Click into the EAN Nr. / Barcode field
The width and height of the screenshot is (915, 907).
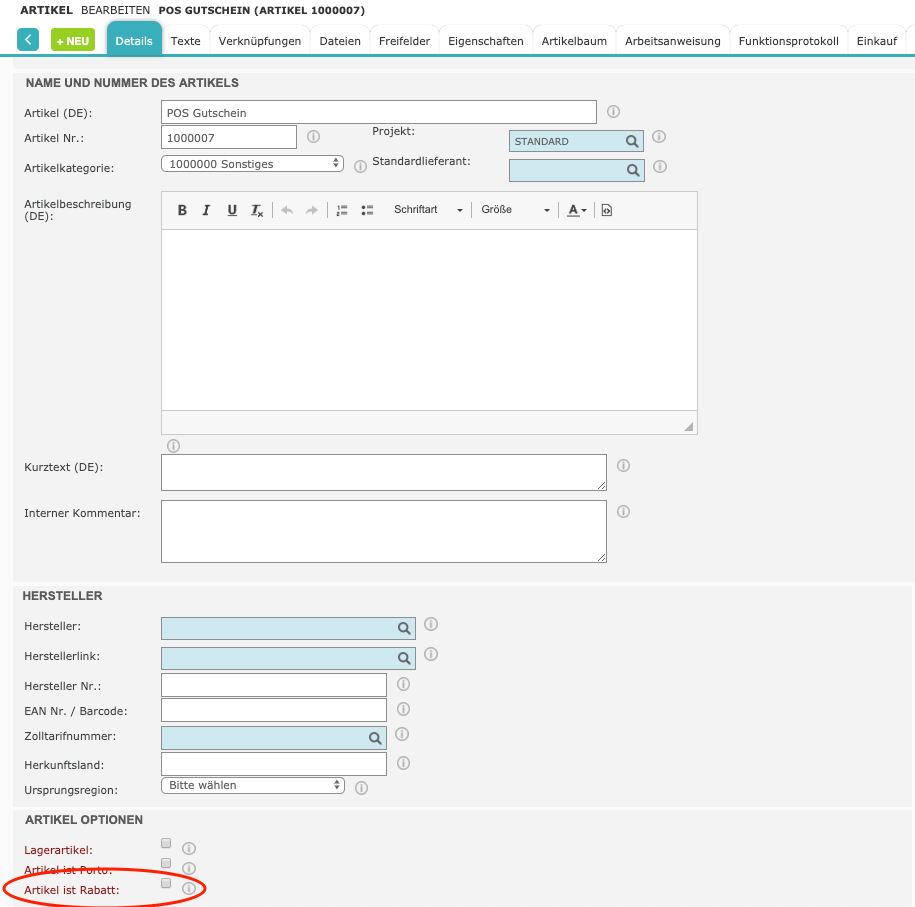coord(273,710)
